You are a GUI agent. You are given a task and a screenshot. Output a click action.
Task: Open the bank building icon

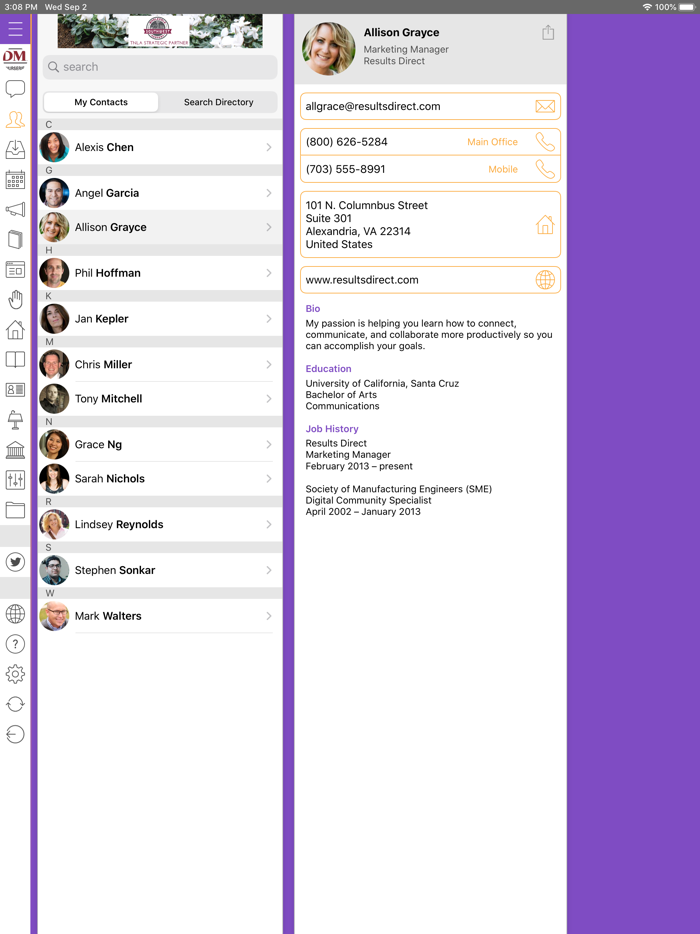pos(15,450)
